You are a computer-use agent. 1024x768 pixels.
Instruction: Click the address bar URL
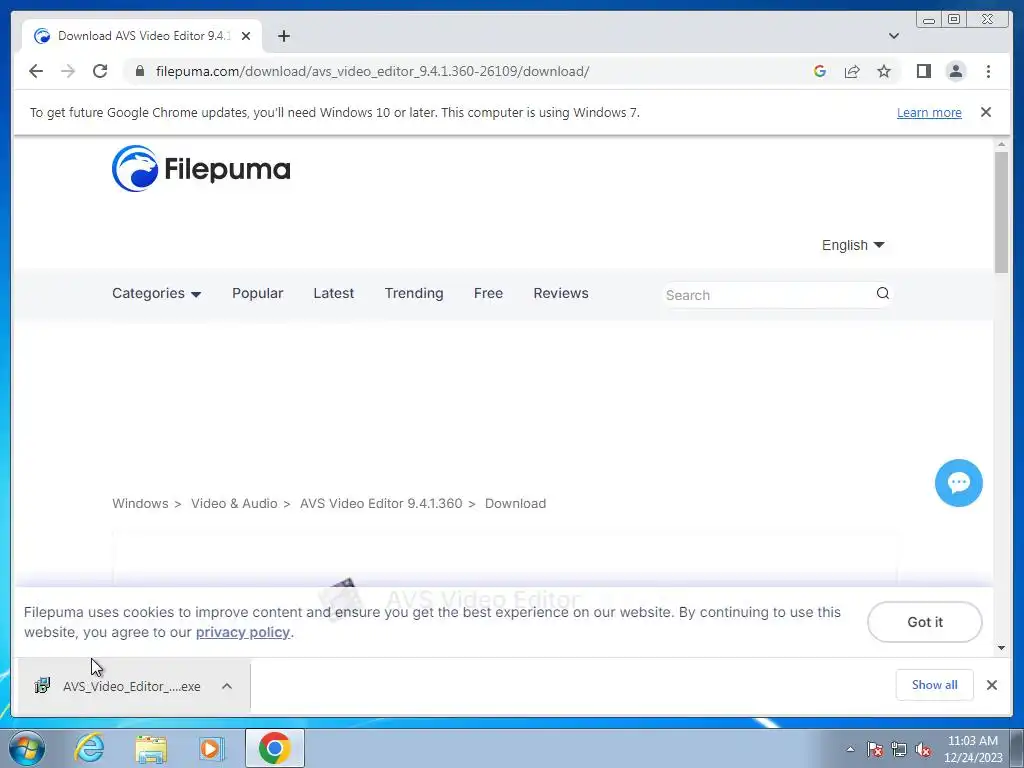pos(372,71)
